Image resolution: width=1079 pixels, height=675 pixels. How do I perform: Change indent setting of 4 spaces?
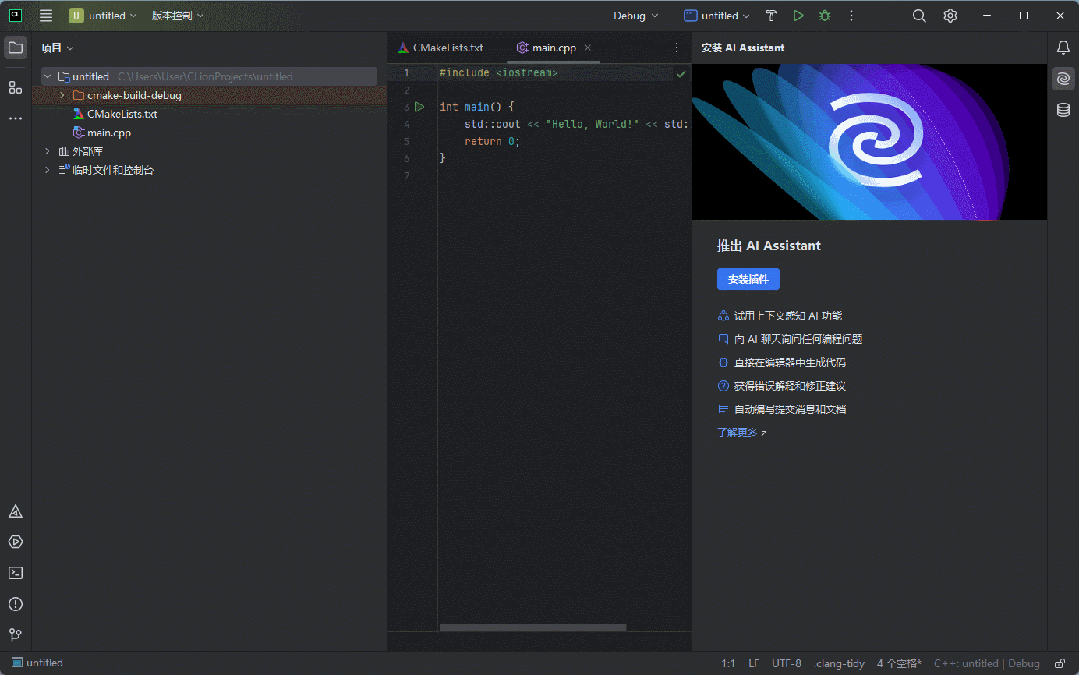pos(899,663)
